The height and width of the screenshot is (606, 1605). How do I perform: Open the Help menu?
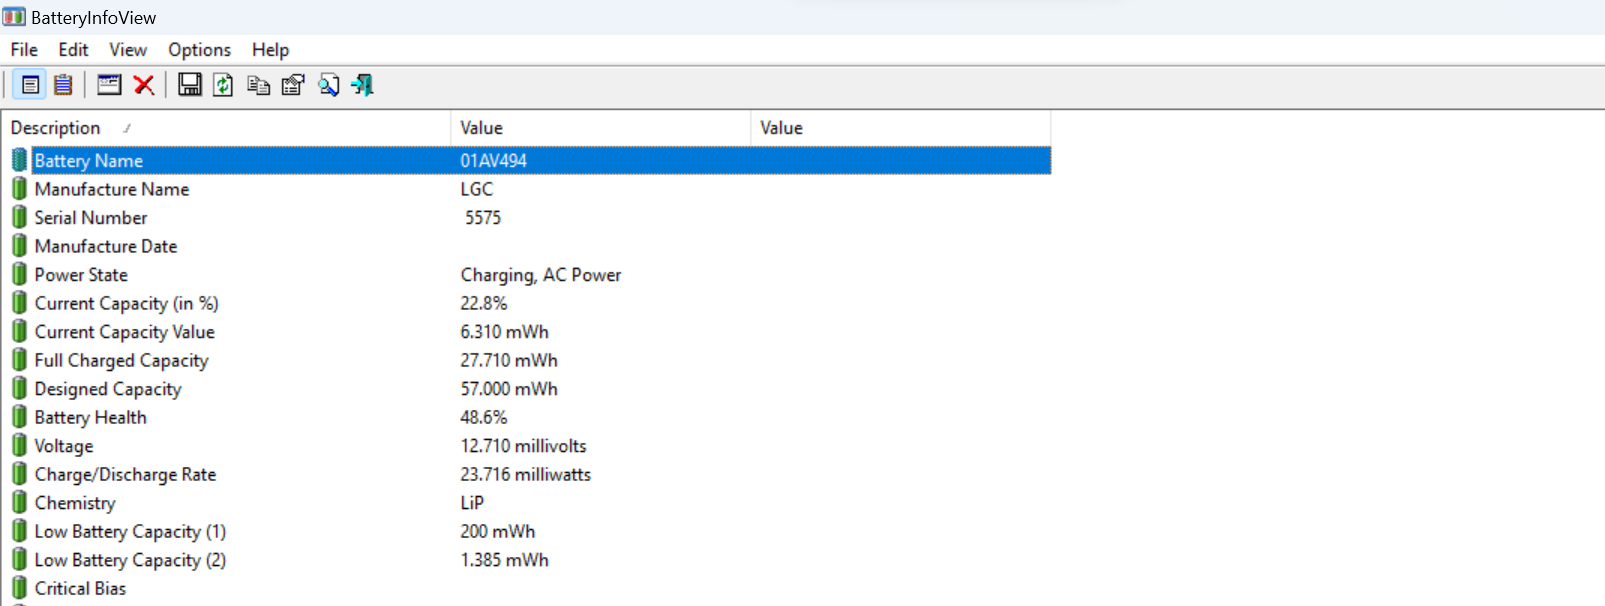pos(270,50)
